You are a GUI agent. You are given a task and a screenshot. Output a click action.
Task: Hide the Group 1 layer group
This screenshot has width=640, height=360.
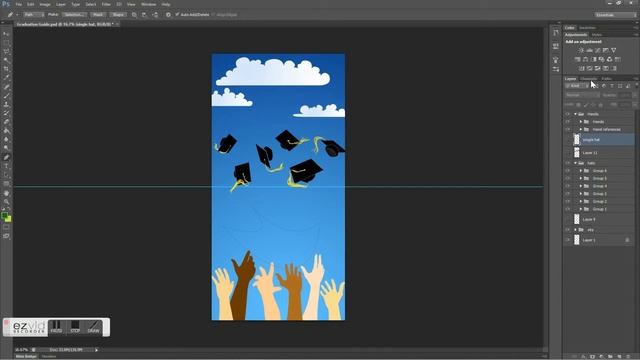coord(567,209)
